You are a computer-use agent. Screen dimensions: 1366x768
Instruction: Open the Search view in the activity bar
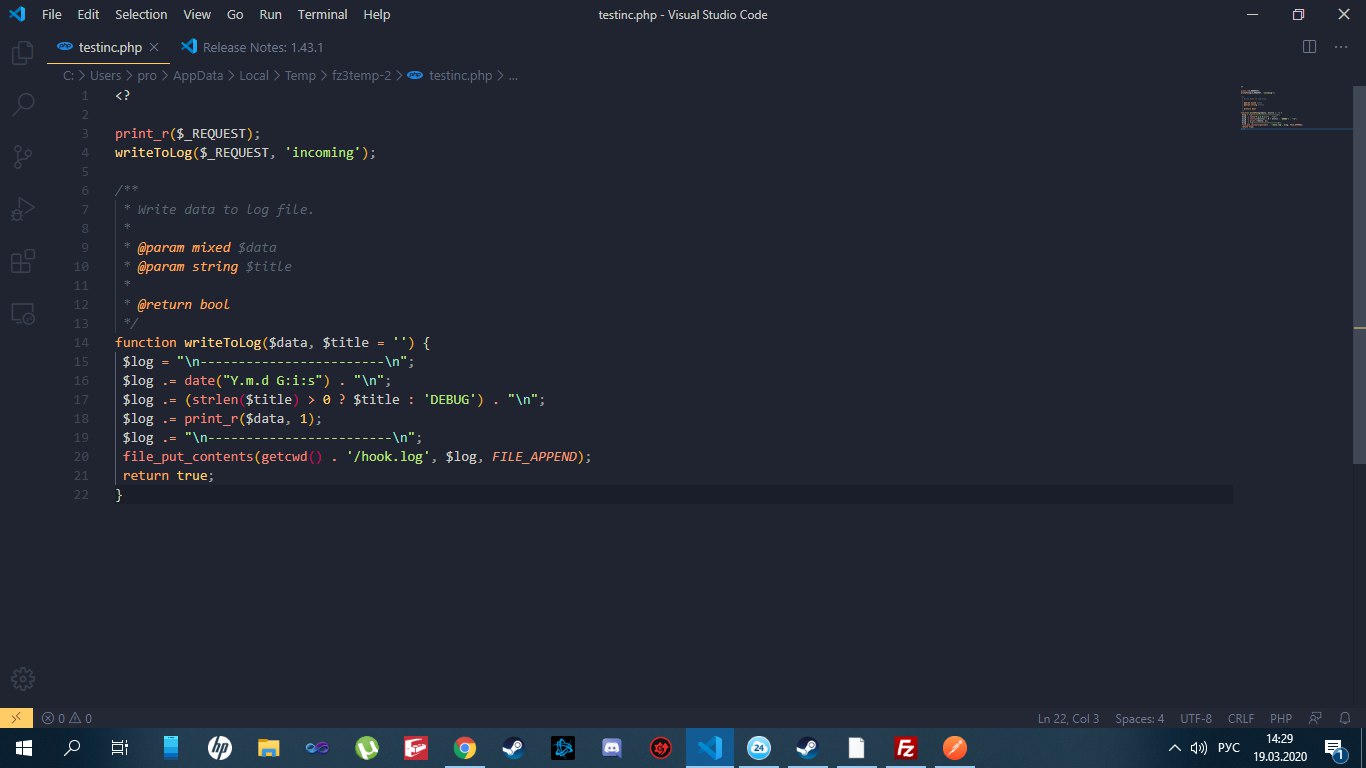pyautogui.click(x=23, y=104)
